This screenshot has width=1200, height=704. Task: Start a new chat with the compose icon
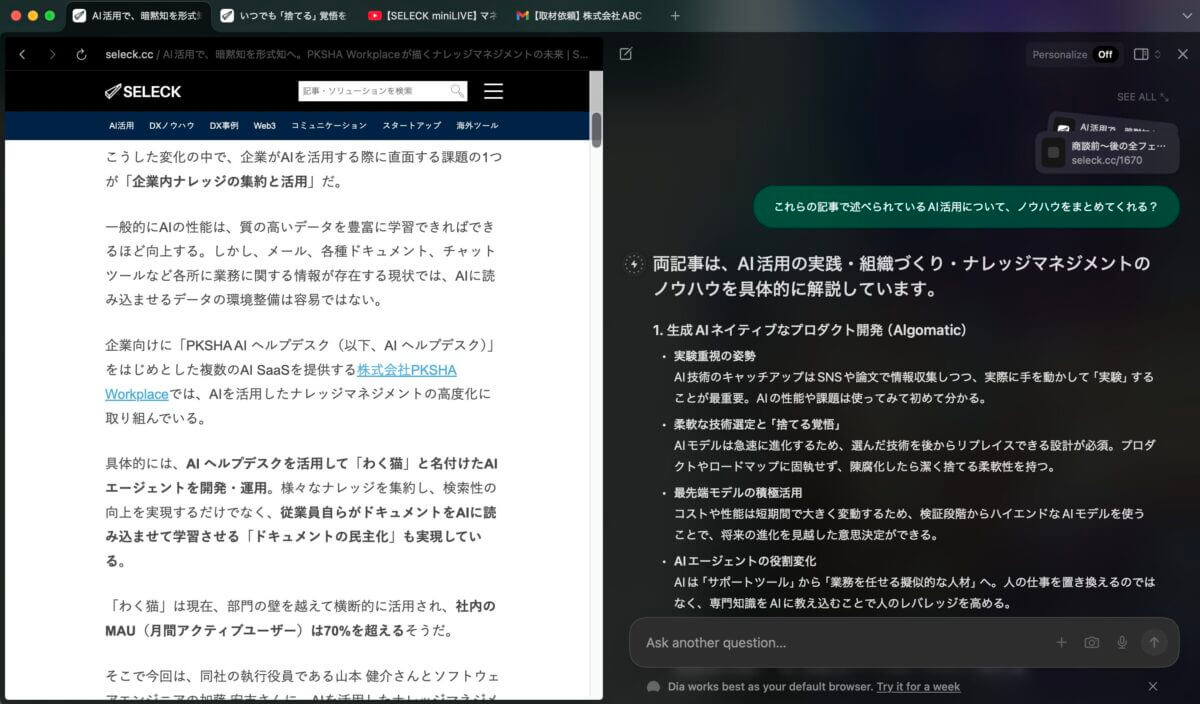click(626, 54)
